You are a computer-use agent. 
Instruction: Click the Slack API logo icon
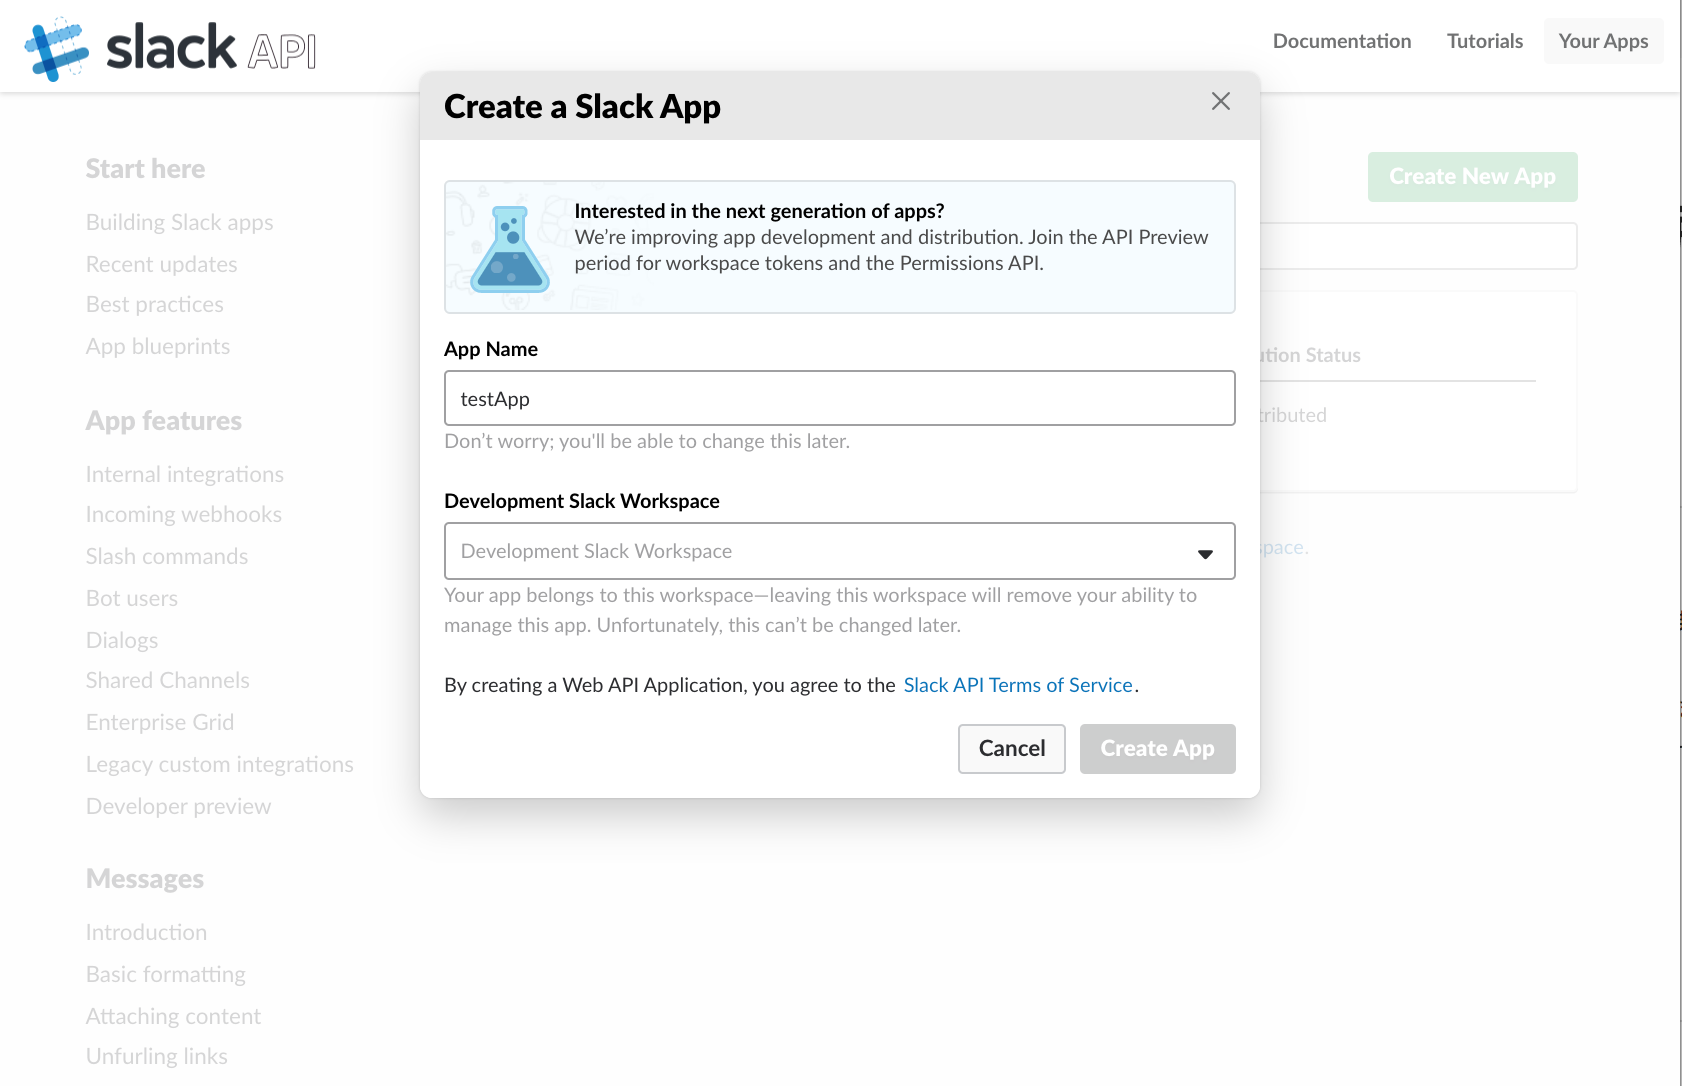tap(57, 48)
